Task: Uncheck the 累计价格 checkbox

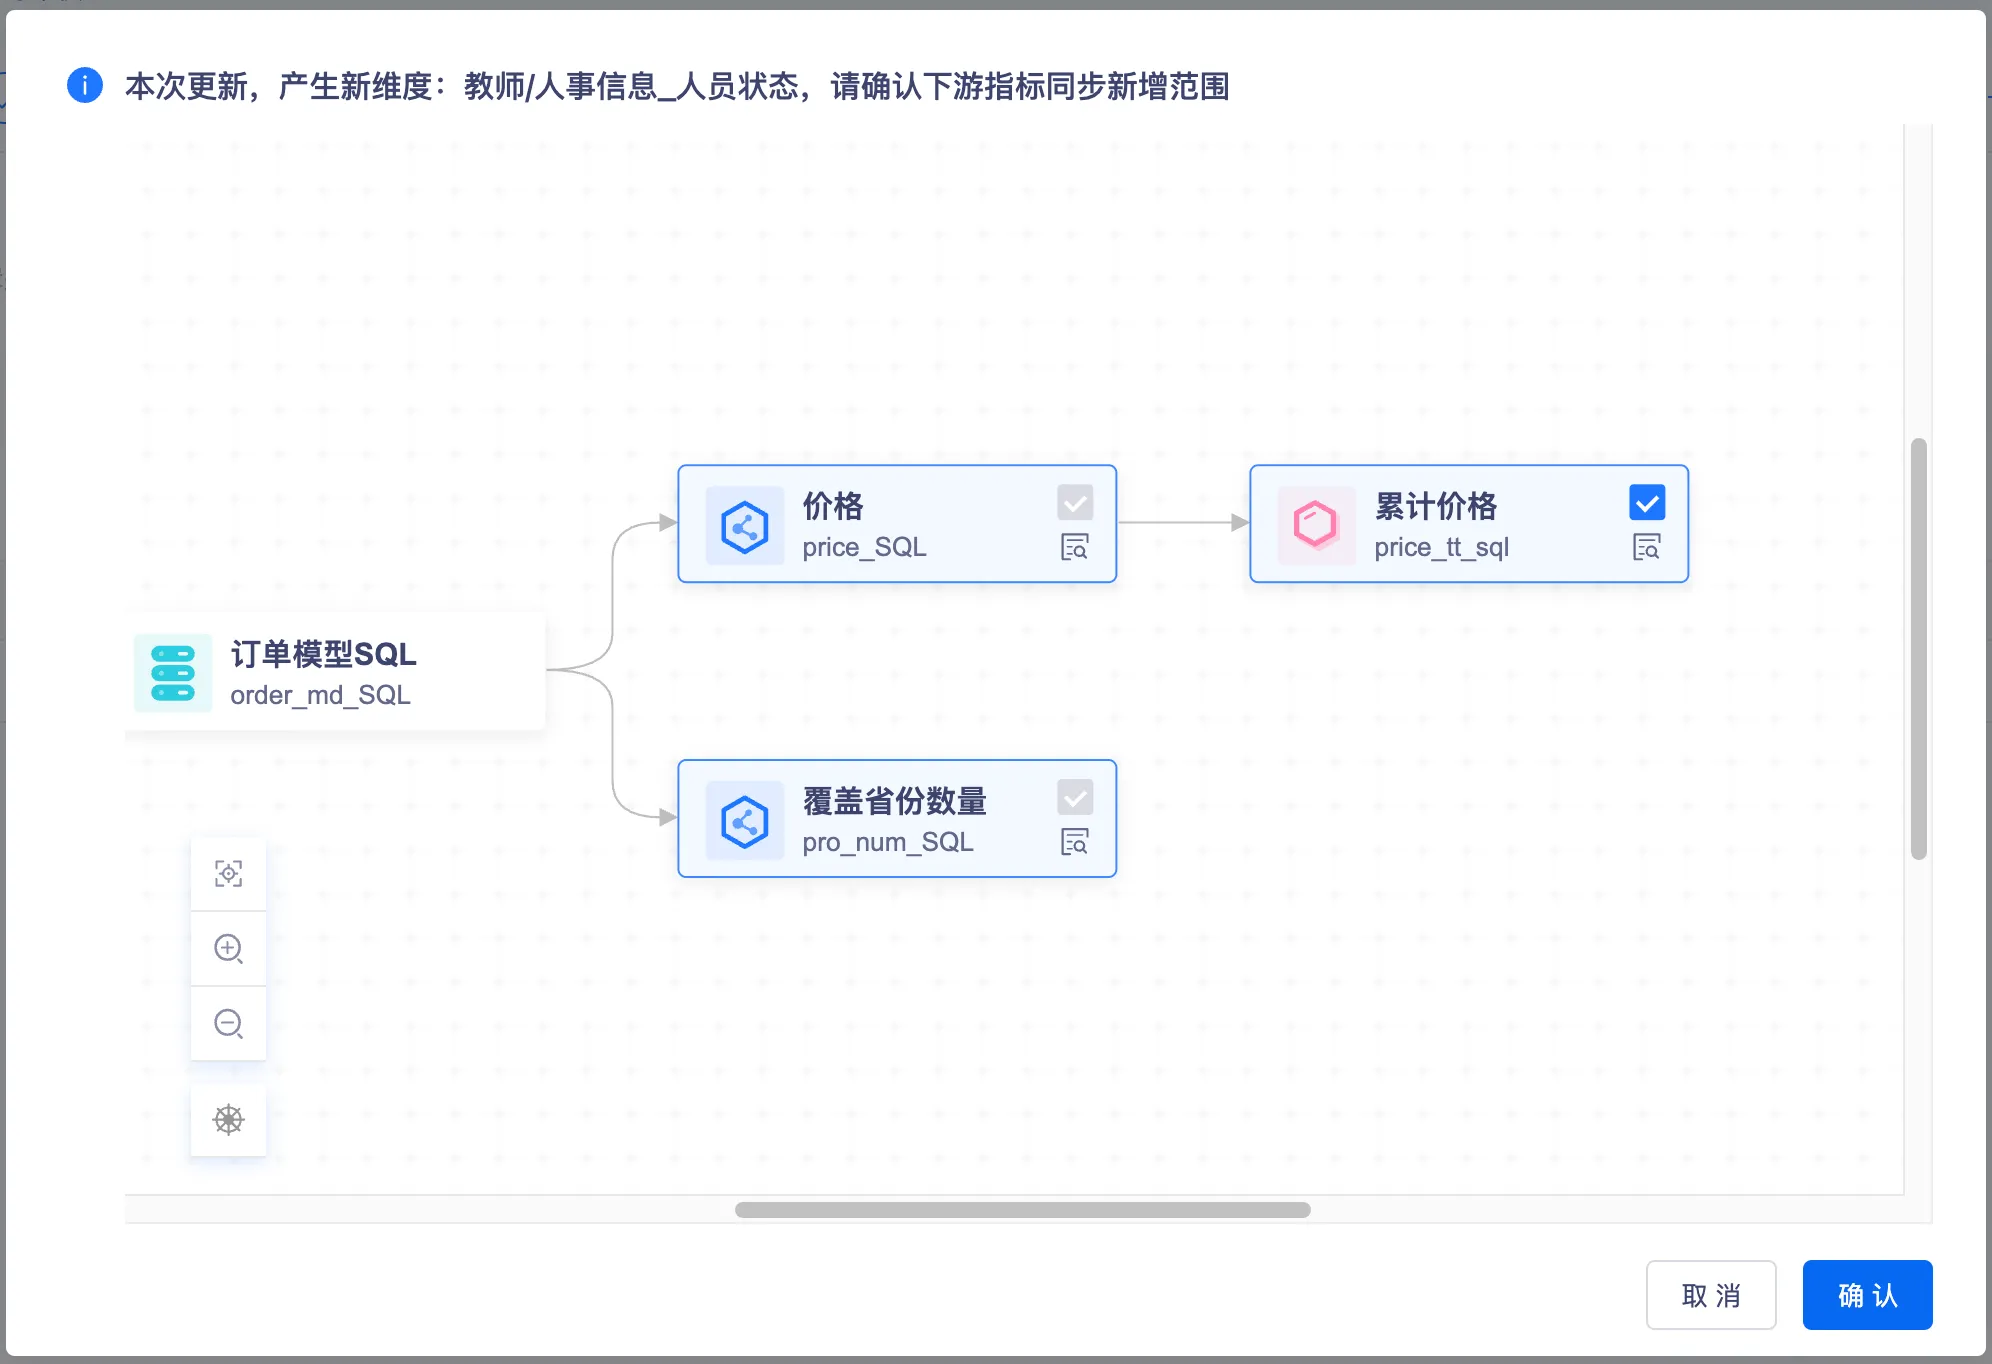Action: 1646,502
